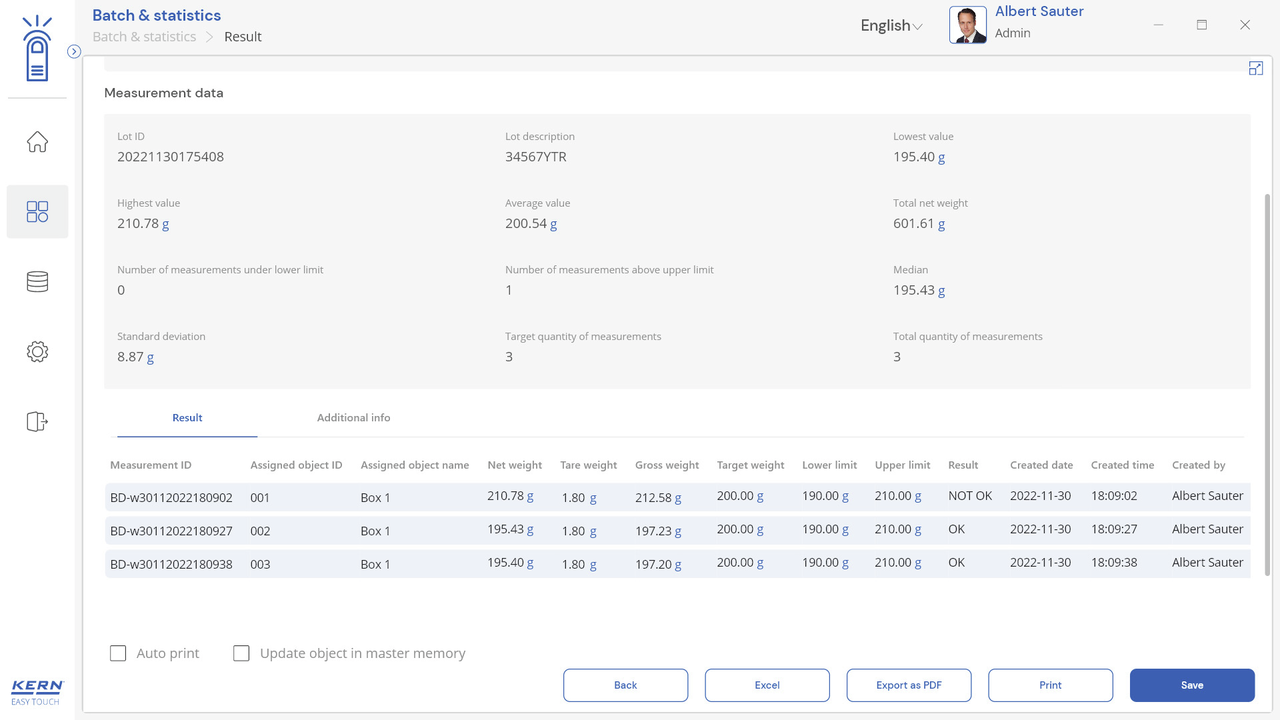Image resolution: width=1280 pixels, height=720 pixels.
Task: Select the Result tab
Action: pos(187,418)
